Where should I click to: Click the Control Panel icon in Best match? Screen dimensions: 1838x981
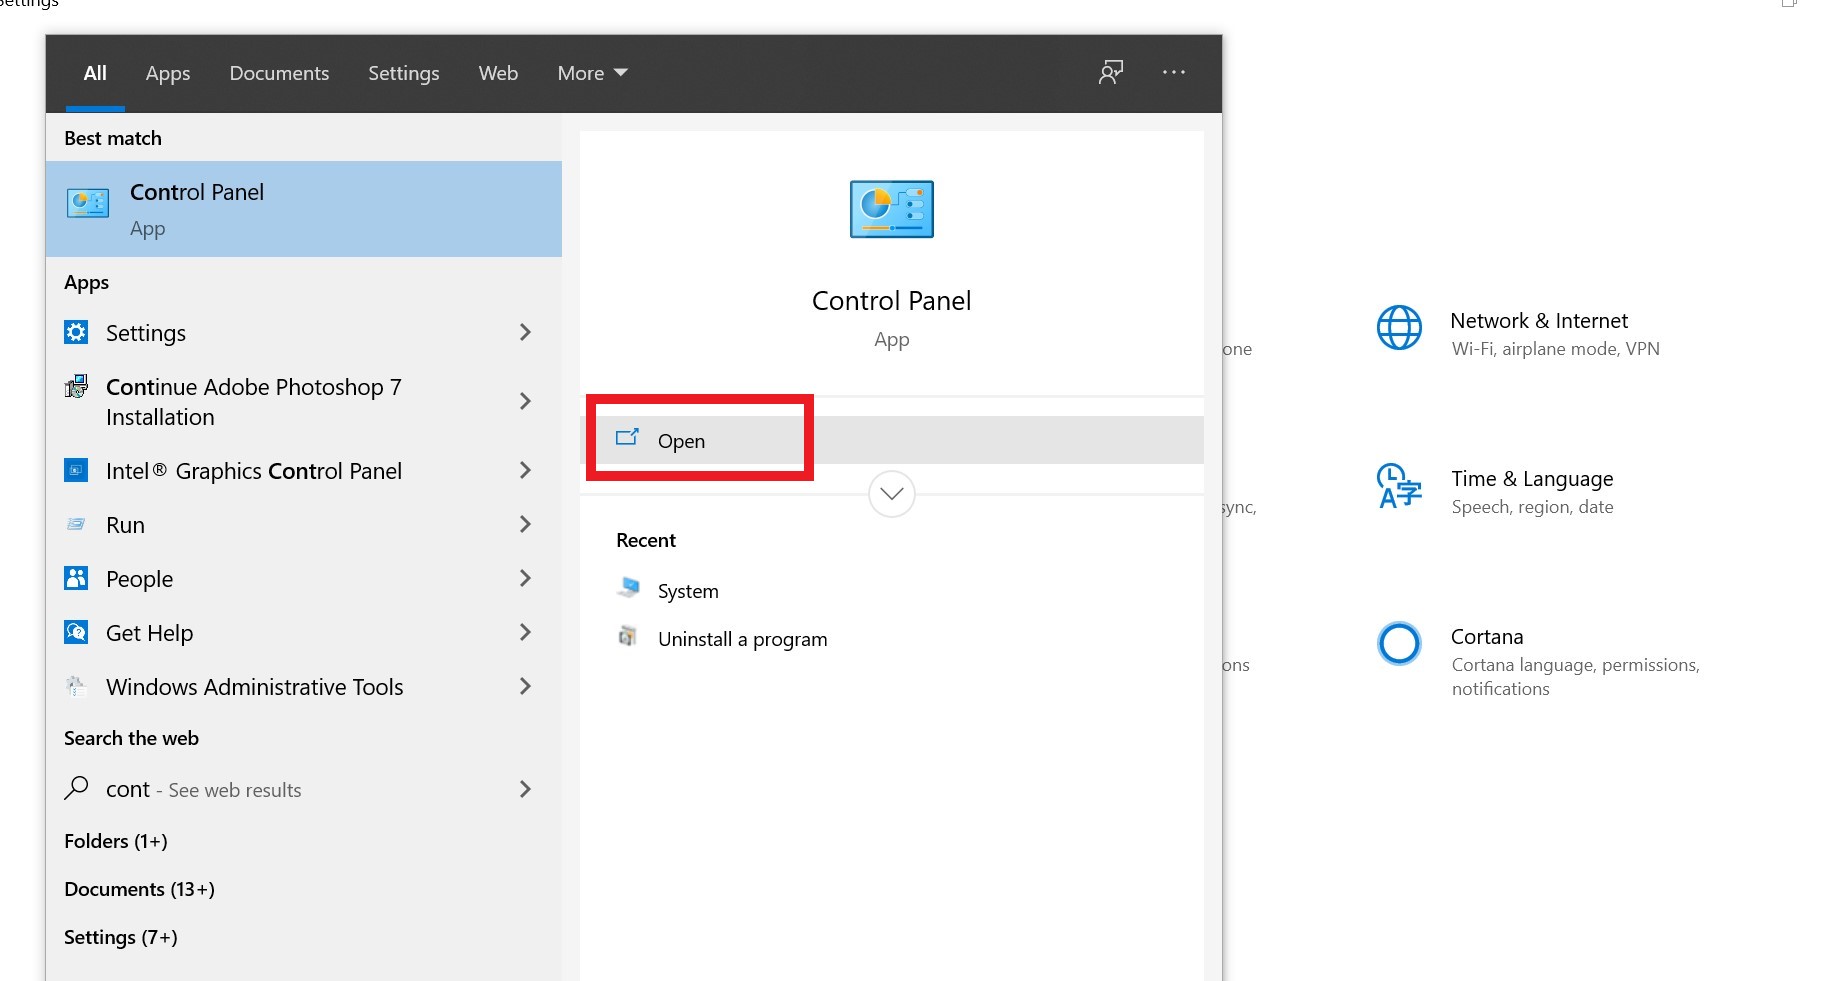click(88, 203)
